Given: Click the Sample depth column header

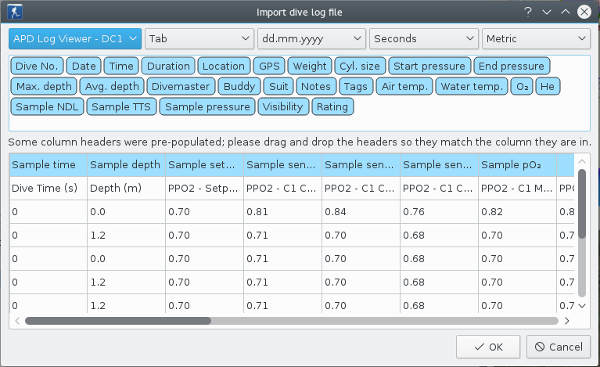Looking at the screenshot, I should coord(126,165).
